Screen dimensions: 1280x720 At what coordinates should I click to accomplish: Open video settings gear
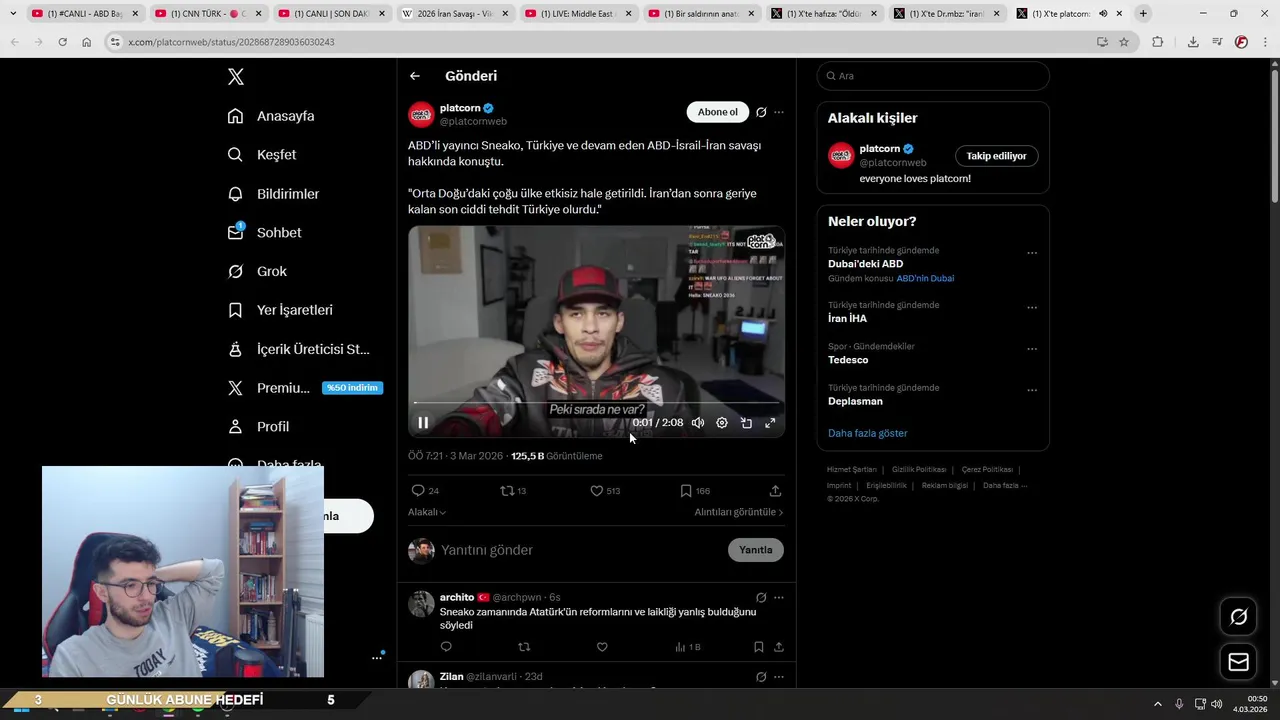(x=722, y=423)
